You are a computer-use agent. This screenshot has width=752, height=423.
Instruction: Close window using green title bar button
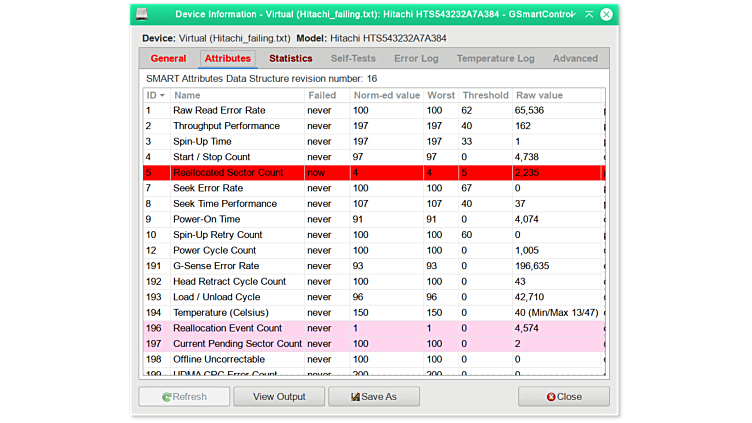(605, 14)
